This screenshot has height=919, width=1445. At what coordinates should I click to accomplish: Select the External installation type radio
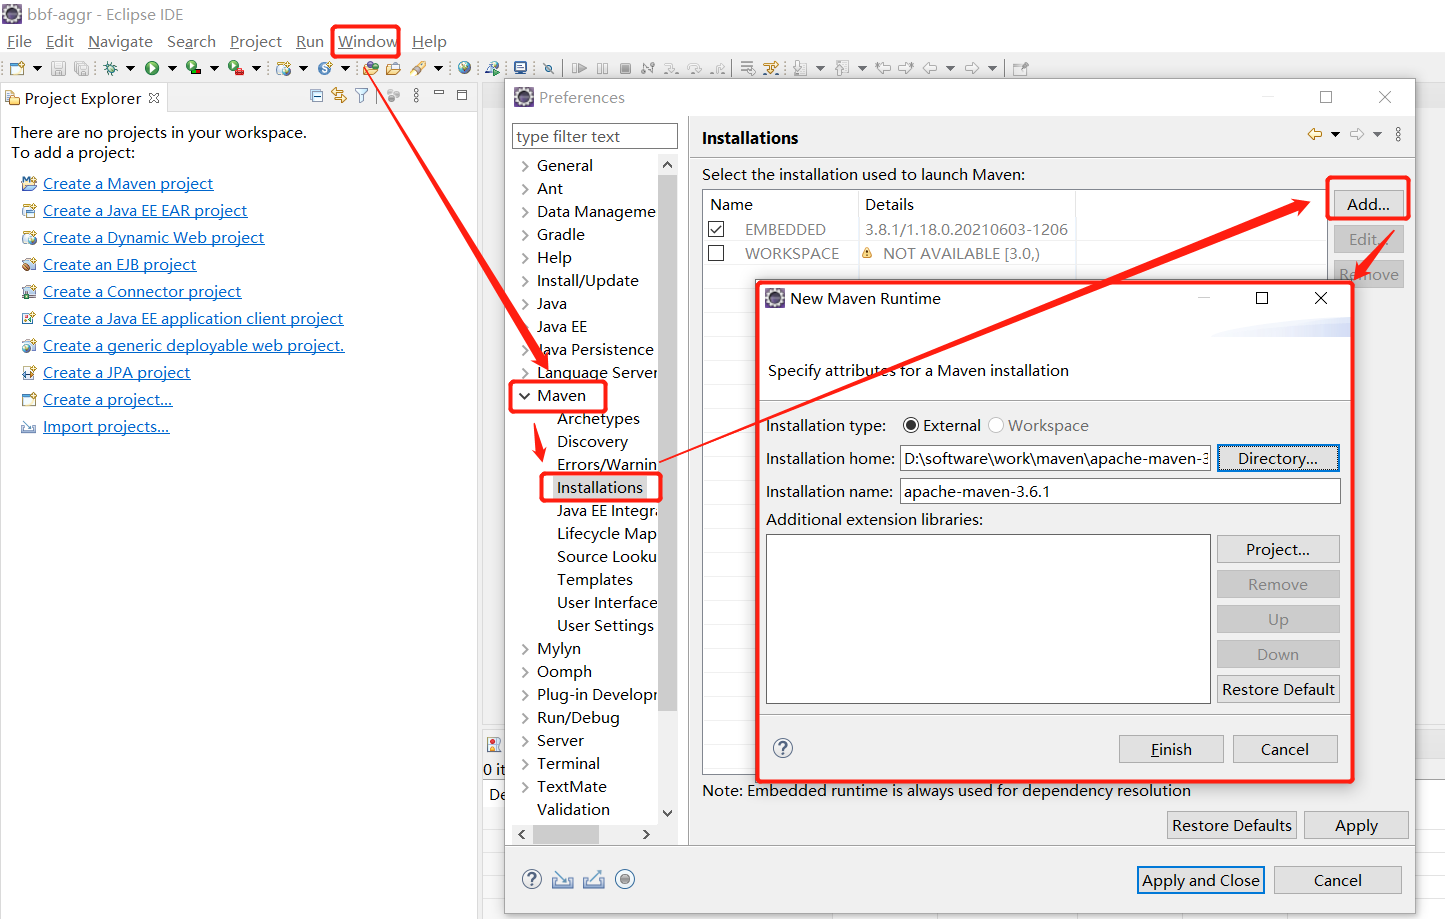[x=911, y=425]
